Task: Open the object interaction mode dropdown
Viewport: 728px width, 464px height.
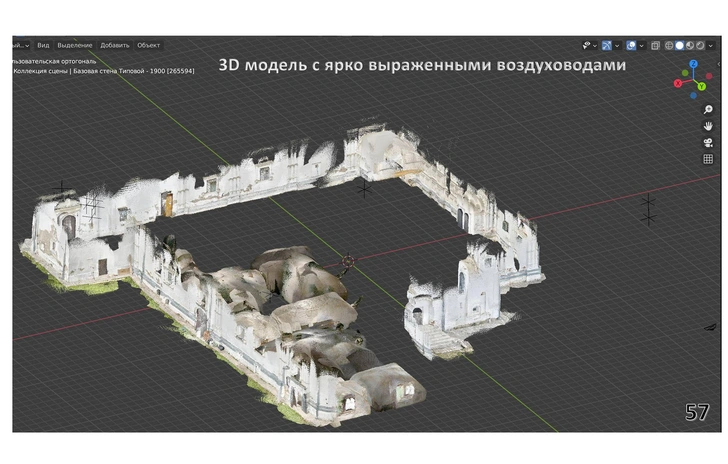Action: [22, 45]
